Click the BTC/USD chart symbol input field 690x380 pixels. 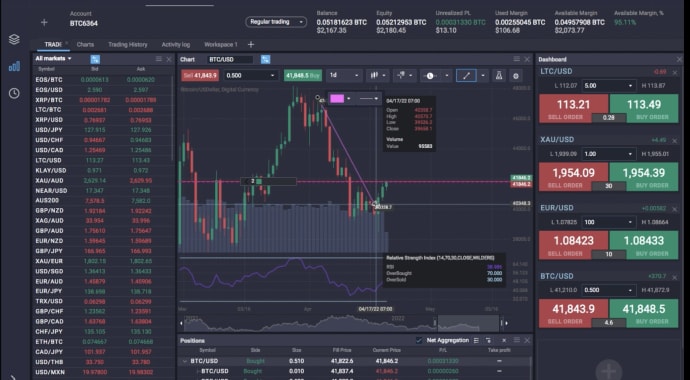(x=230, y=59)
